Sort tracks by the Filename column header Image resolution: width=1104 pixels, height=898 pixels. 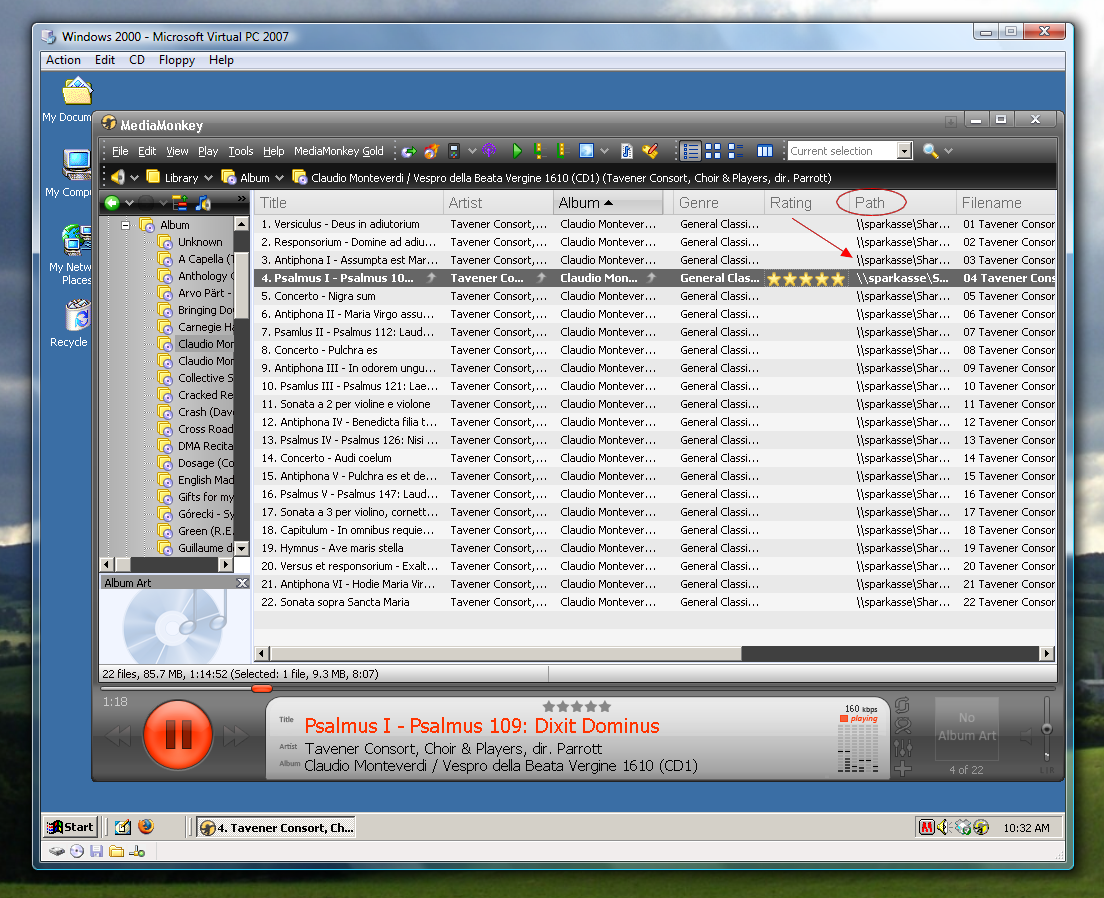pos(1007,203)
